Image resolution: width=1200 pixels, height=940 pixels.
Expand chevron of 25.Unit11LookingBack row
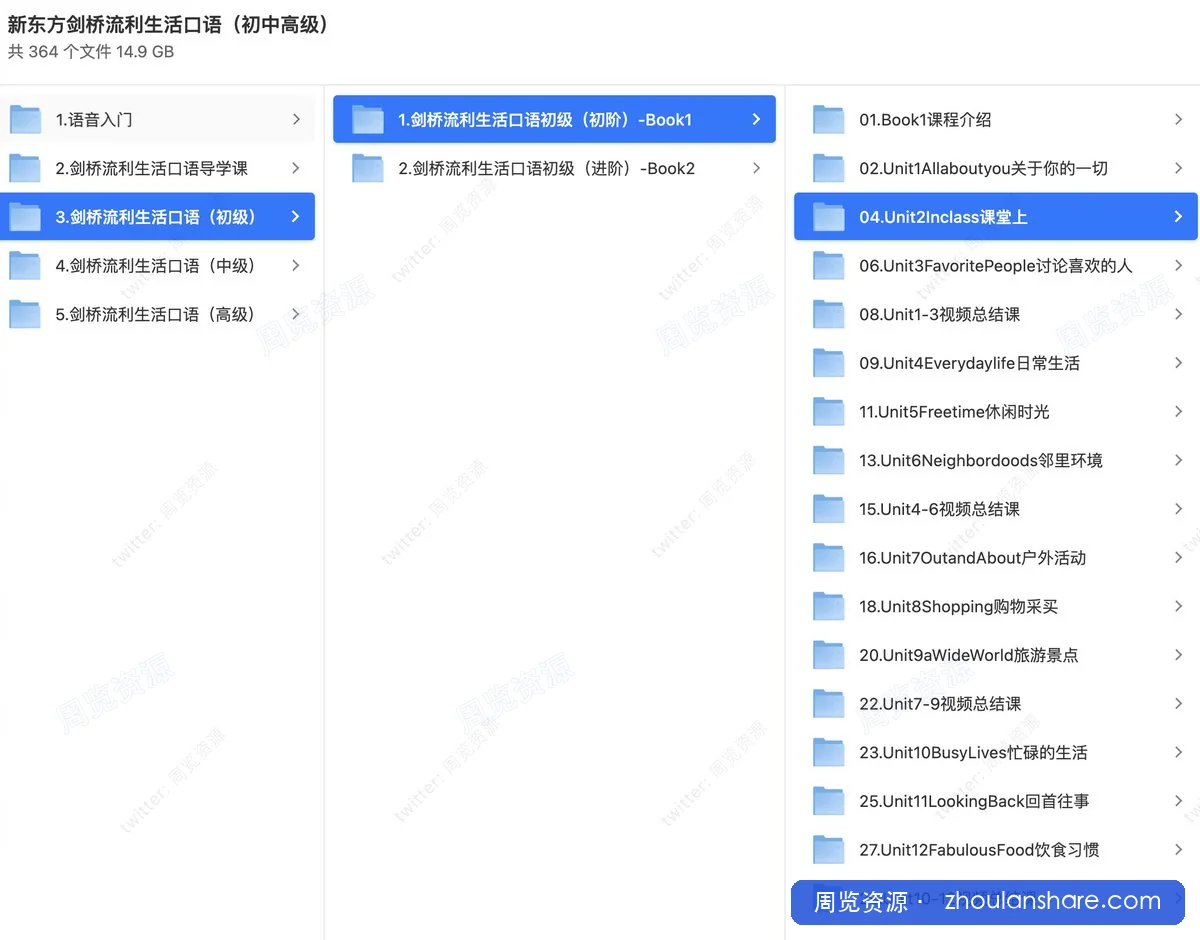tap(1179, 801)
